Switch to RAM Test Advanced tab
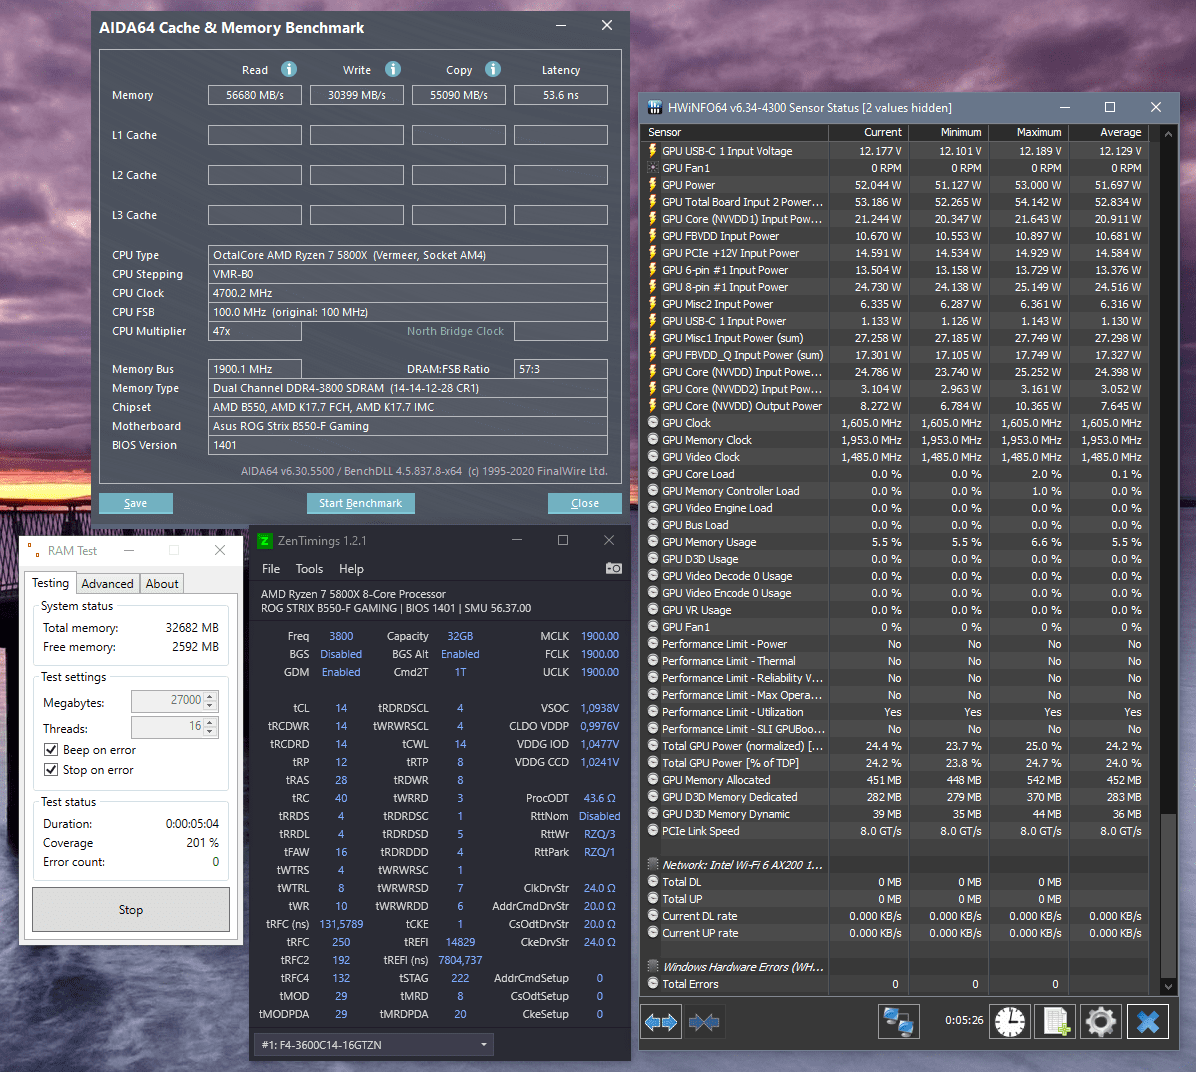 [107, 584]
